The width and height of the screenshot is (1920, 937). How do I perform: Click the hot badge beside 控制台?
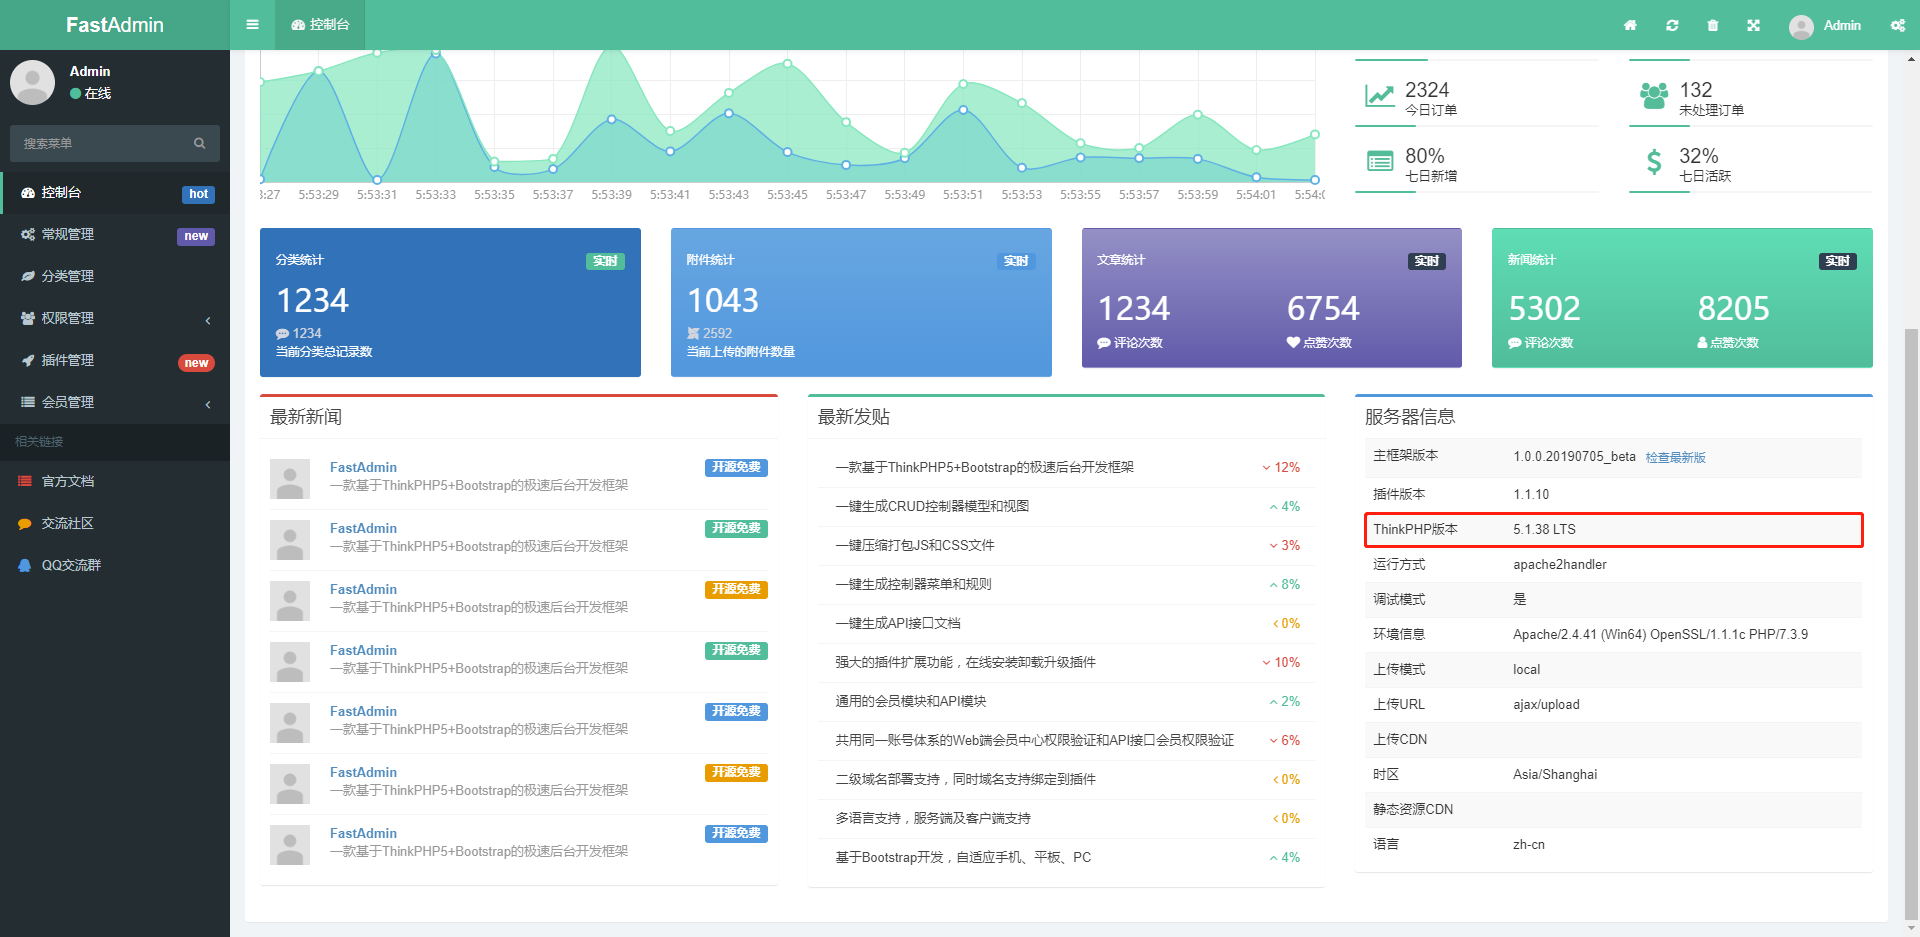pos(198,194)
